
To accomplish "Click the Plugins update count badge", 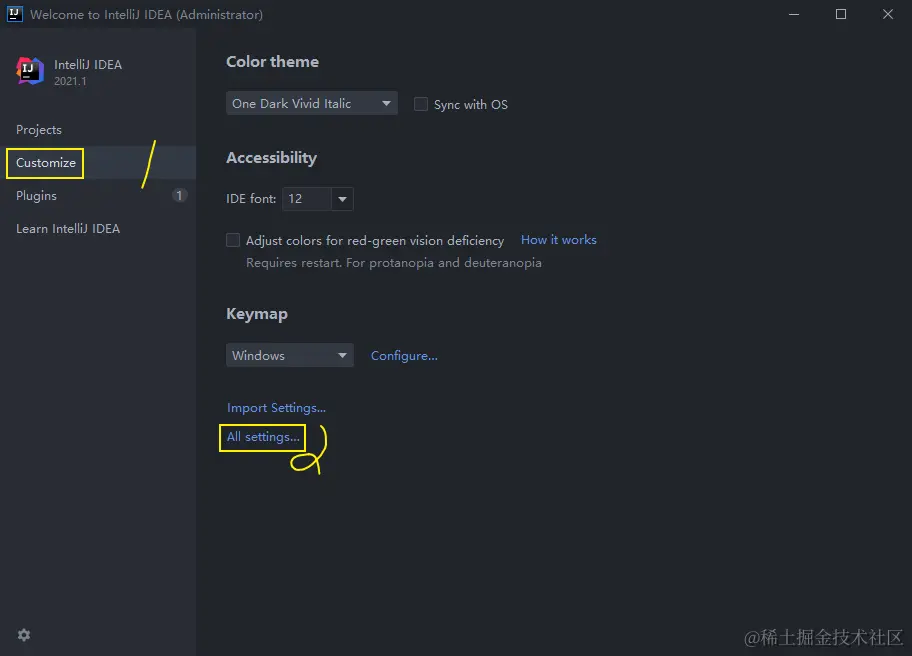I will [x=179, y=195].
